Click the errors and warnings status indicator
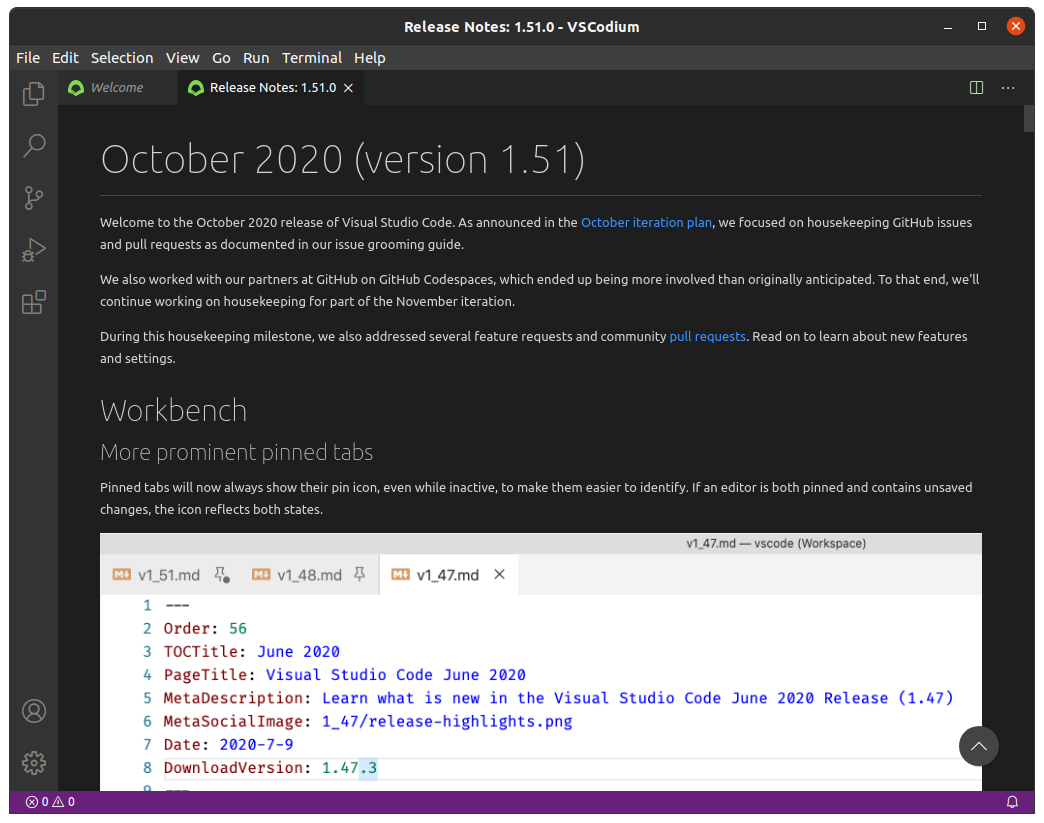This screenshot has height=823, width=1044. coord(50,802)
